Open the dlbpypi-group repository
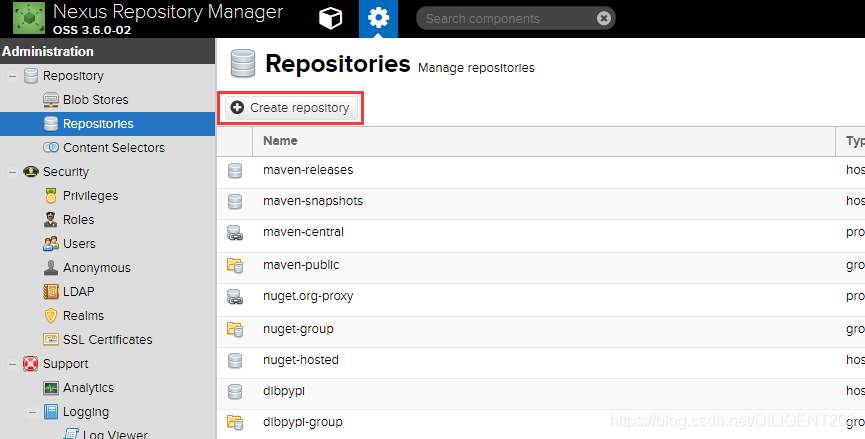Viewport: 865px width, 439px height. (x=302, y=422)
